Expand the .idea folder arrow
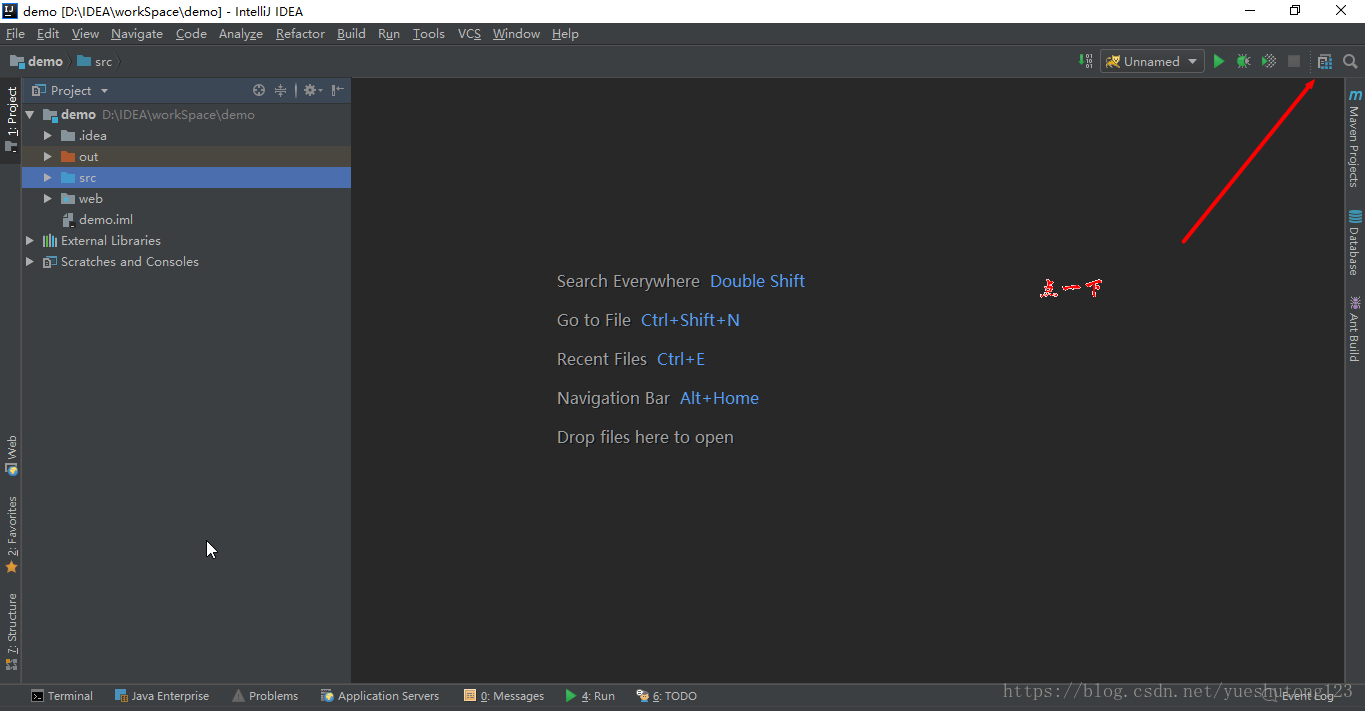Screen dimensions: 1365x711 (47, 136)
